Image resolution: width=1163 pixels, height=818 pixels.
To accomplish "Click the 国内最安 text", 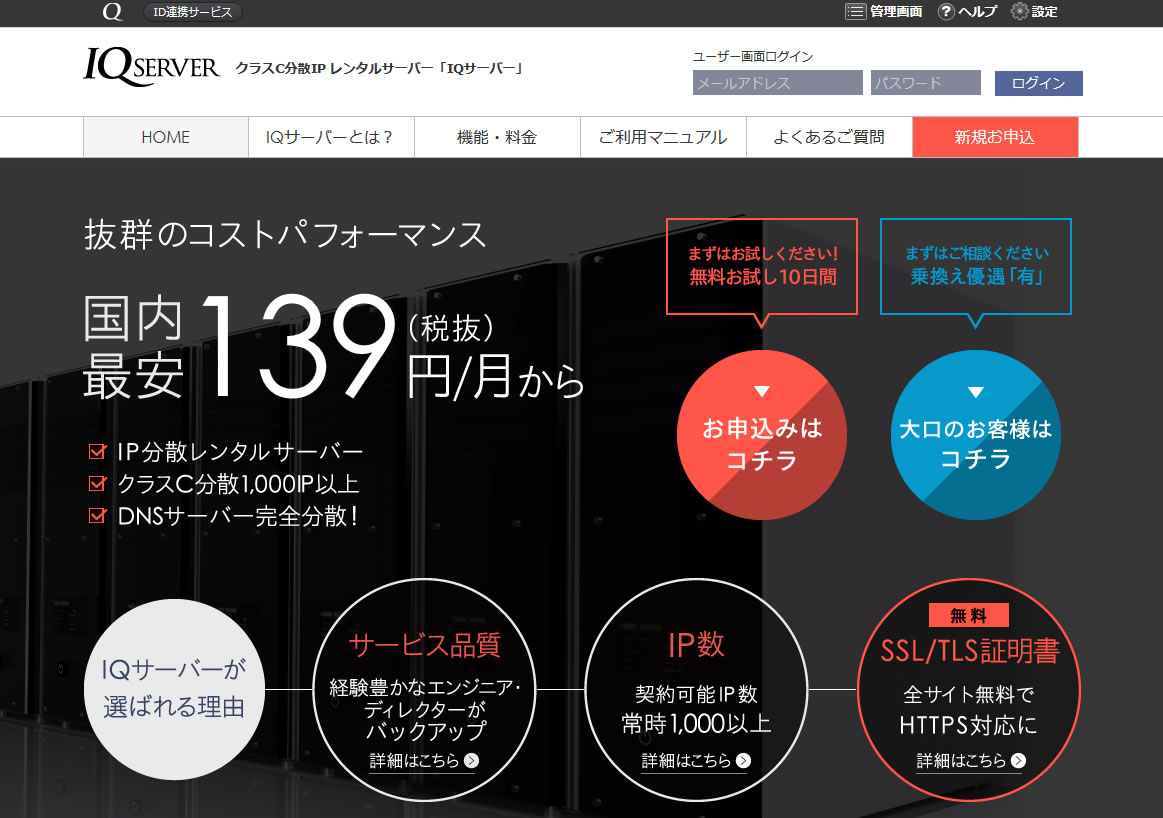I will tap(134, 347).
